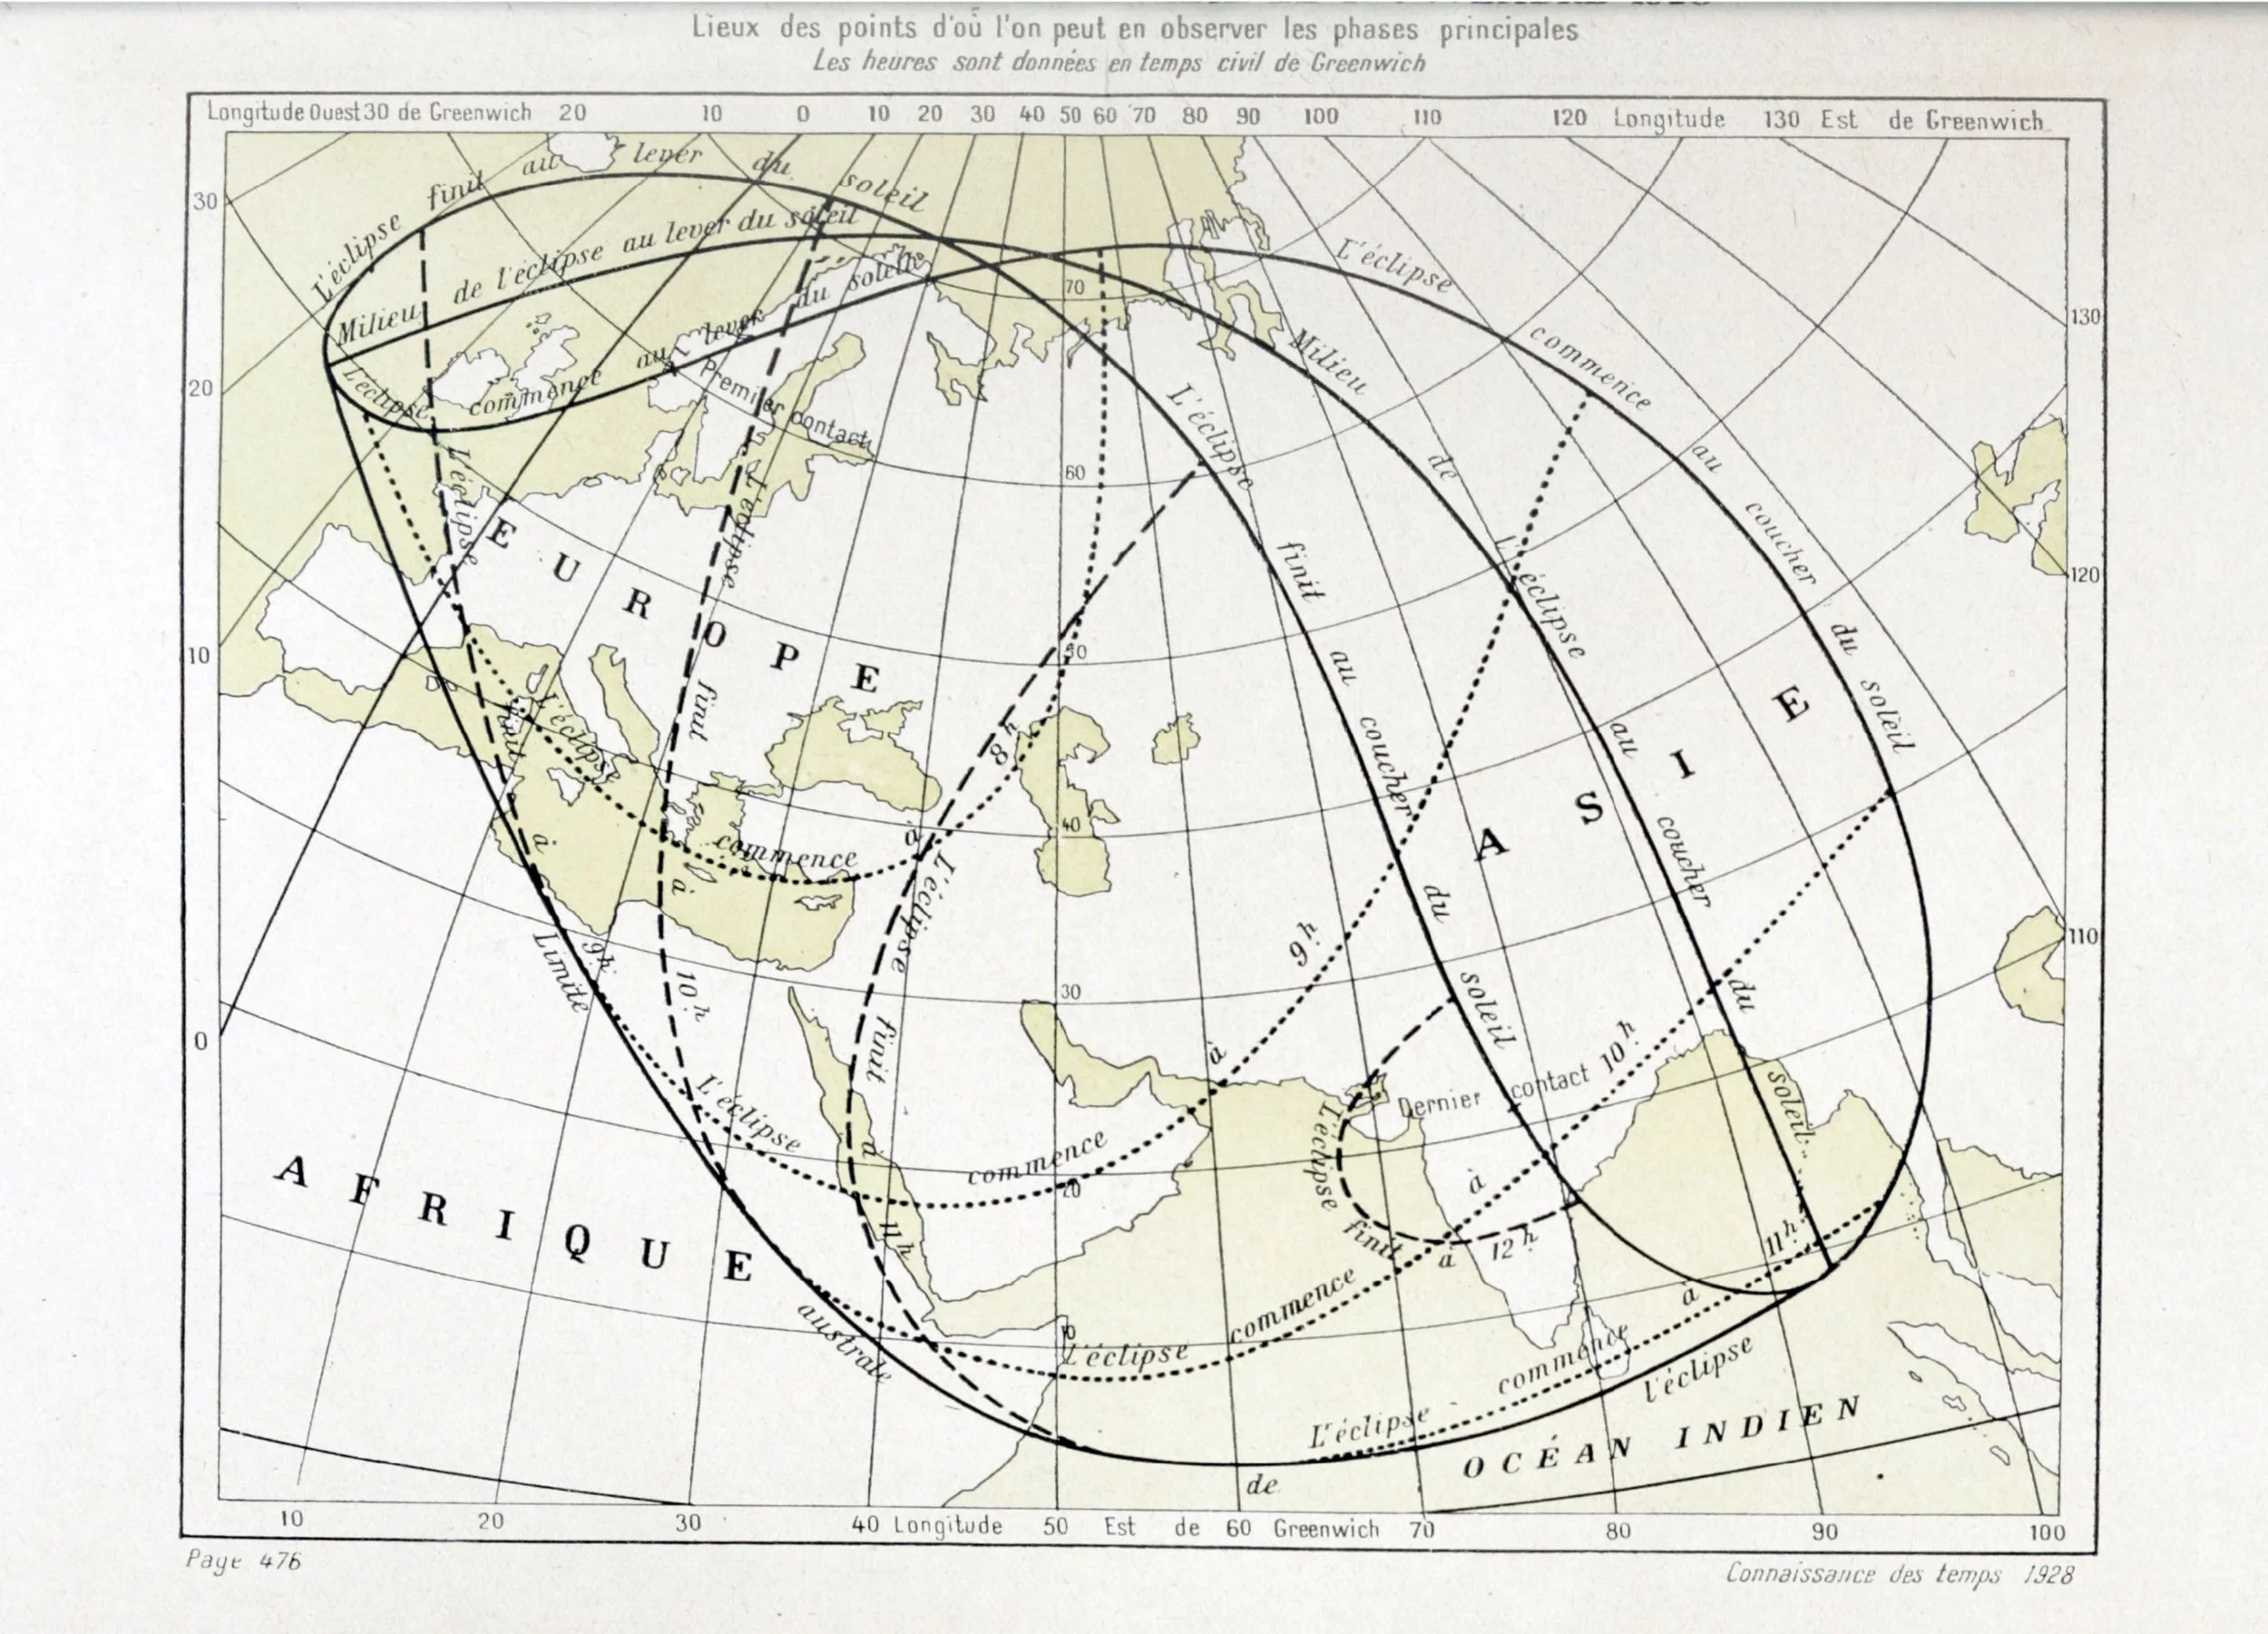Viewport: 2268px width, 1634px height.
Task: Click 'Connaissance des temps 1928' caption
Action: [1899, 1573]
